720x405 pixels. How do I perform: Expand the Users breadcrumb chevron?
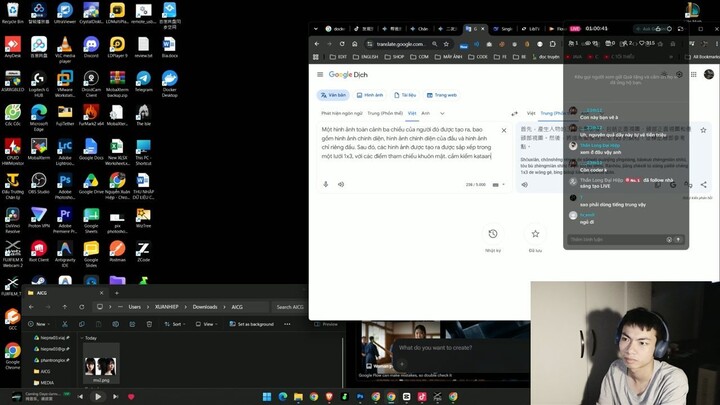147,307
